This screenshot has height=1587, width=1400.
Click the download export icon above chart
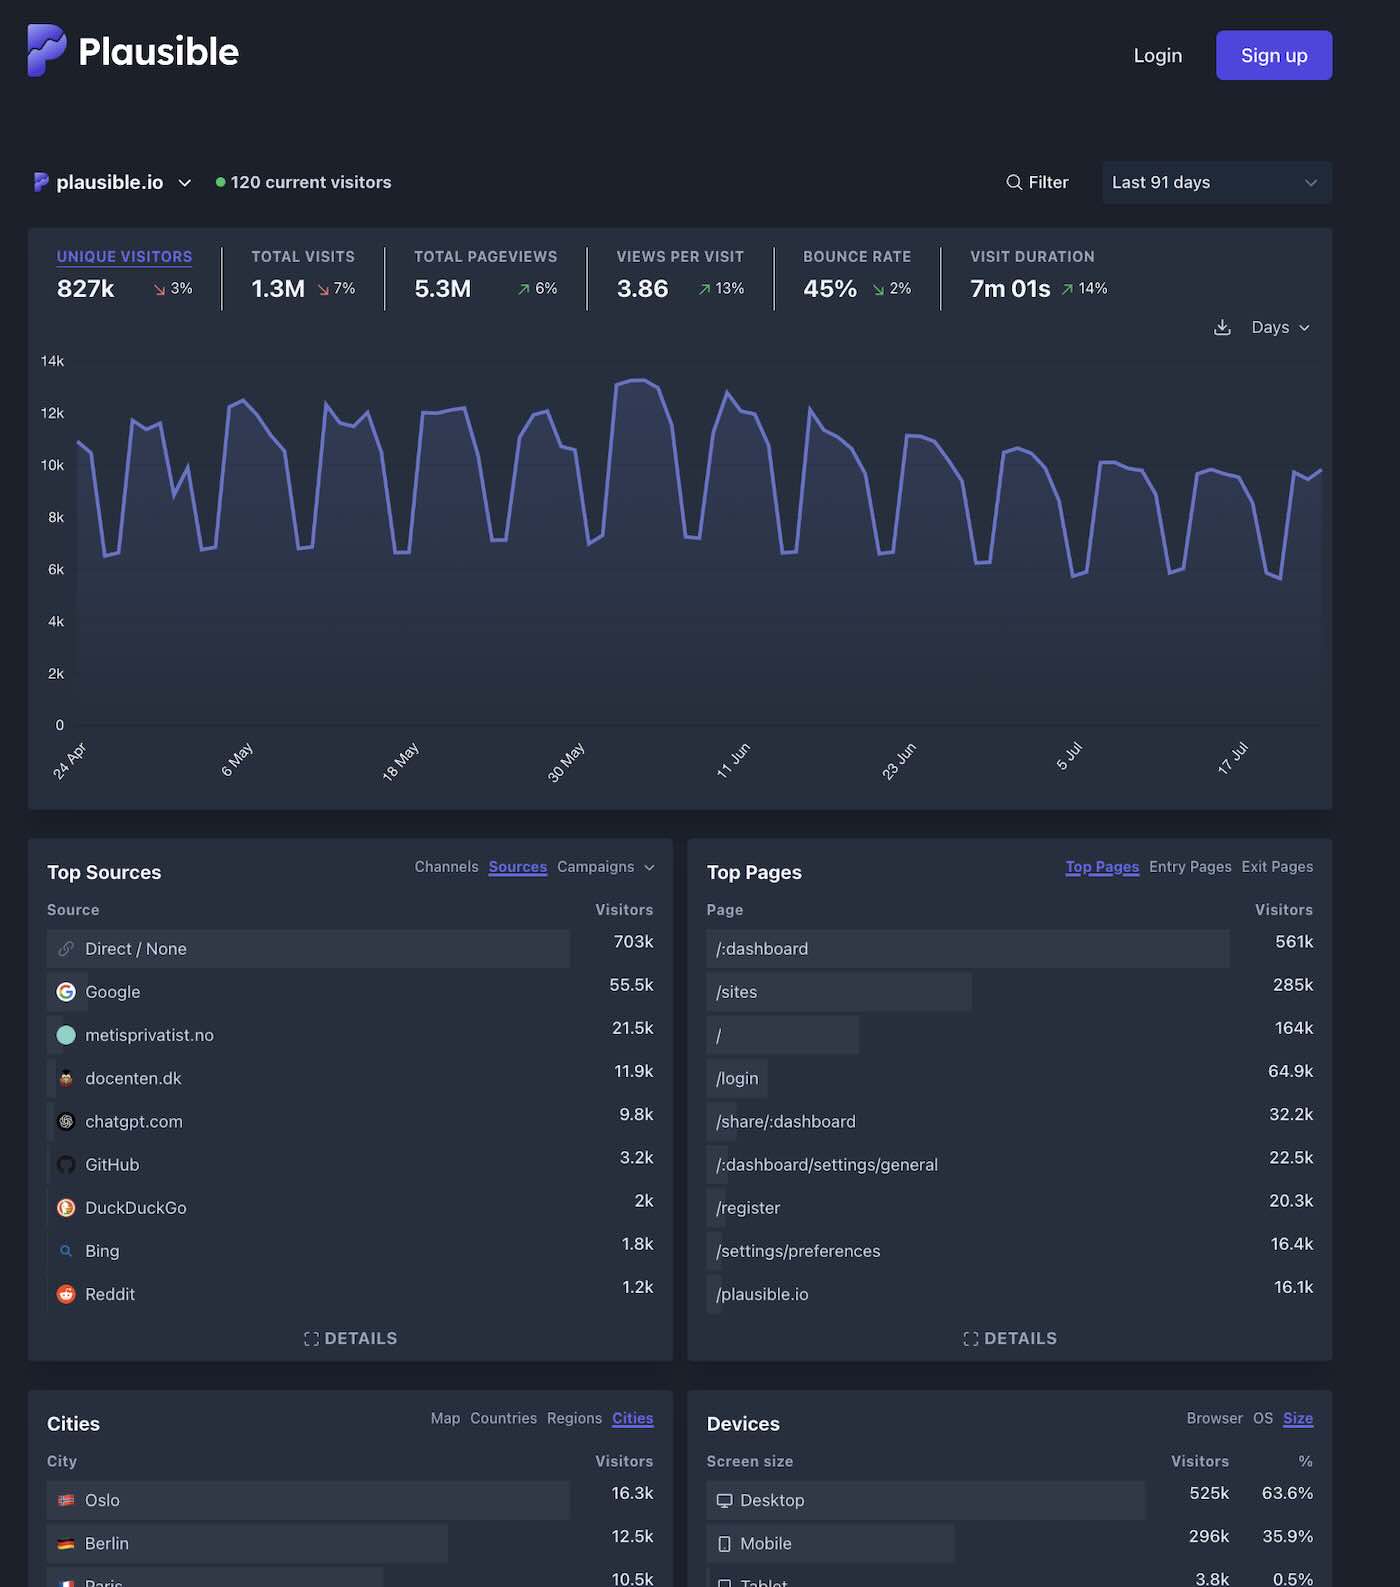click(x=1222, y=328)
